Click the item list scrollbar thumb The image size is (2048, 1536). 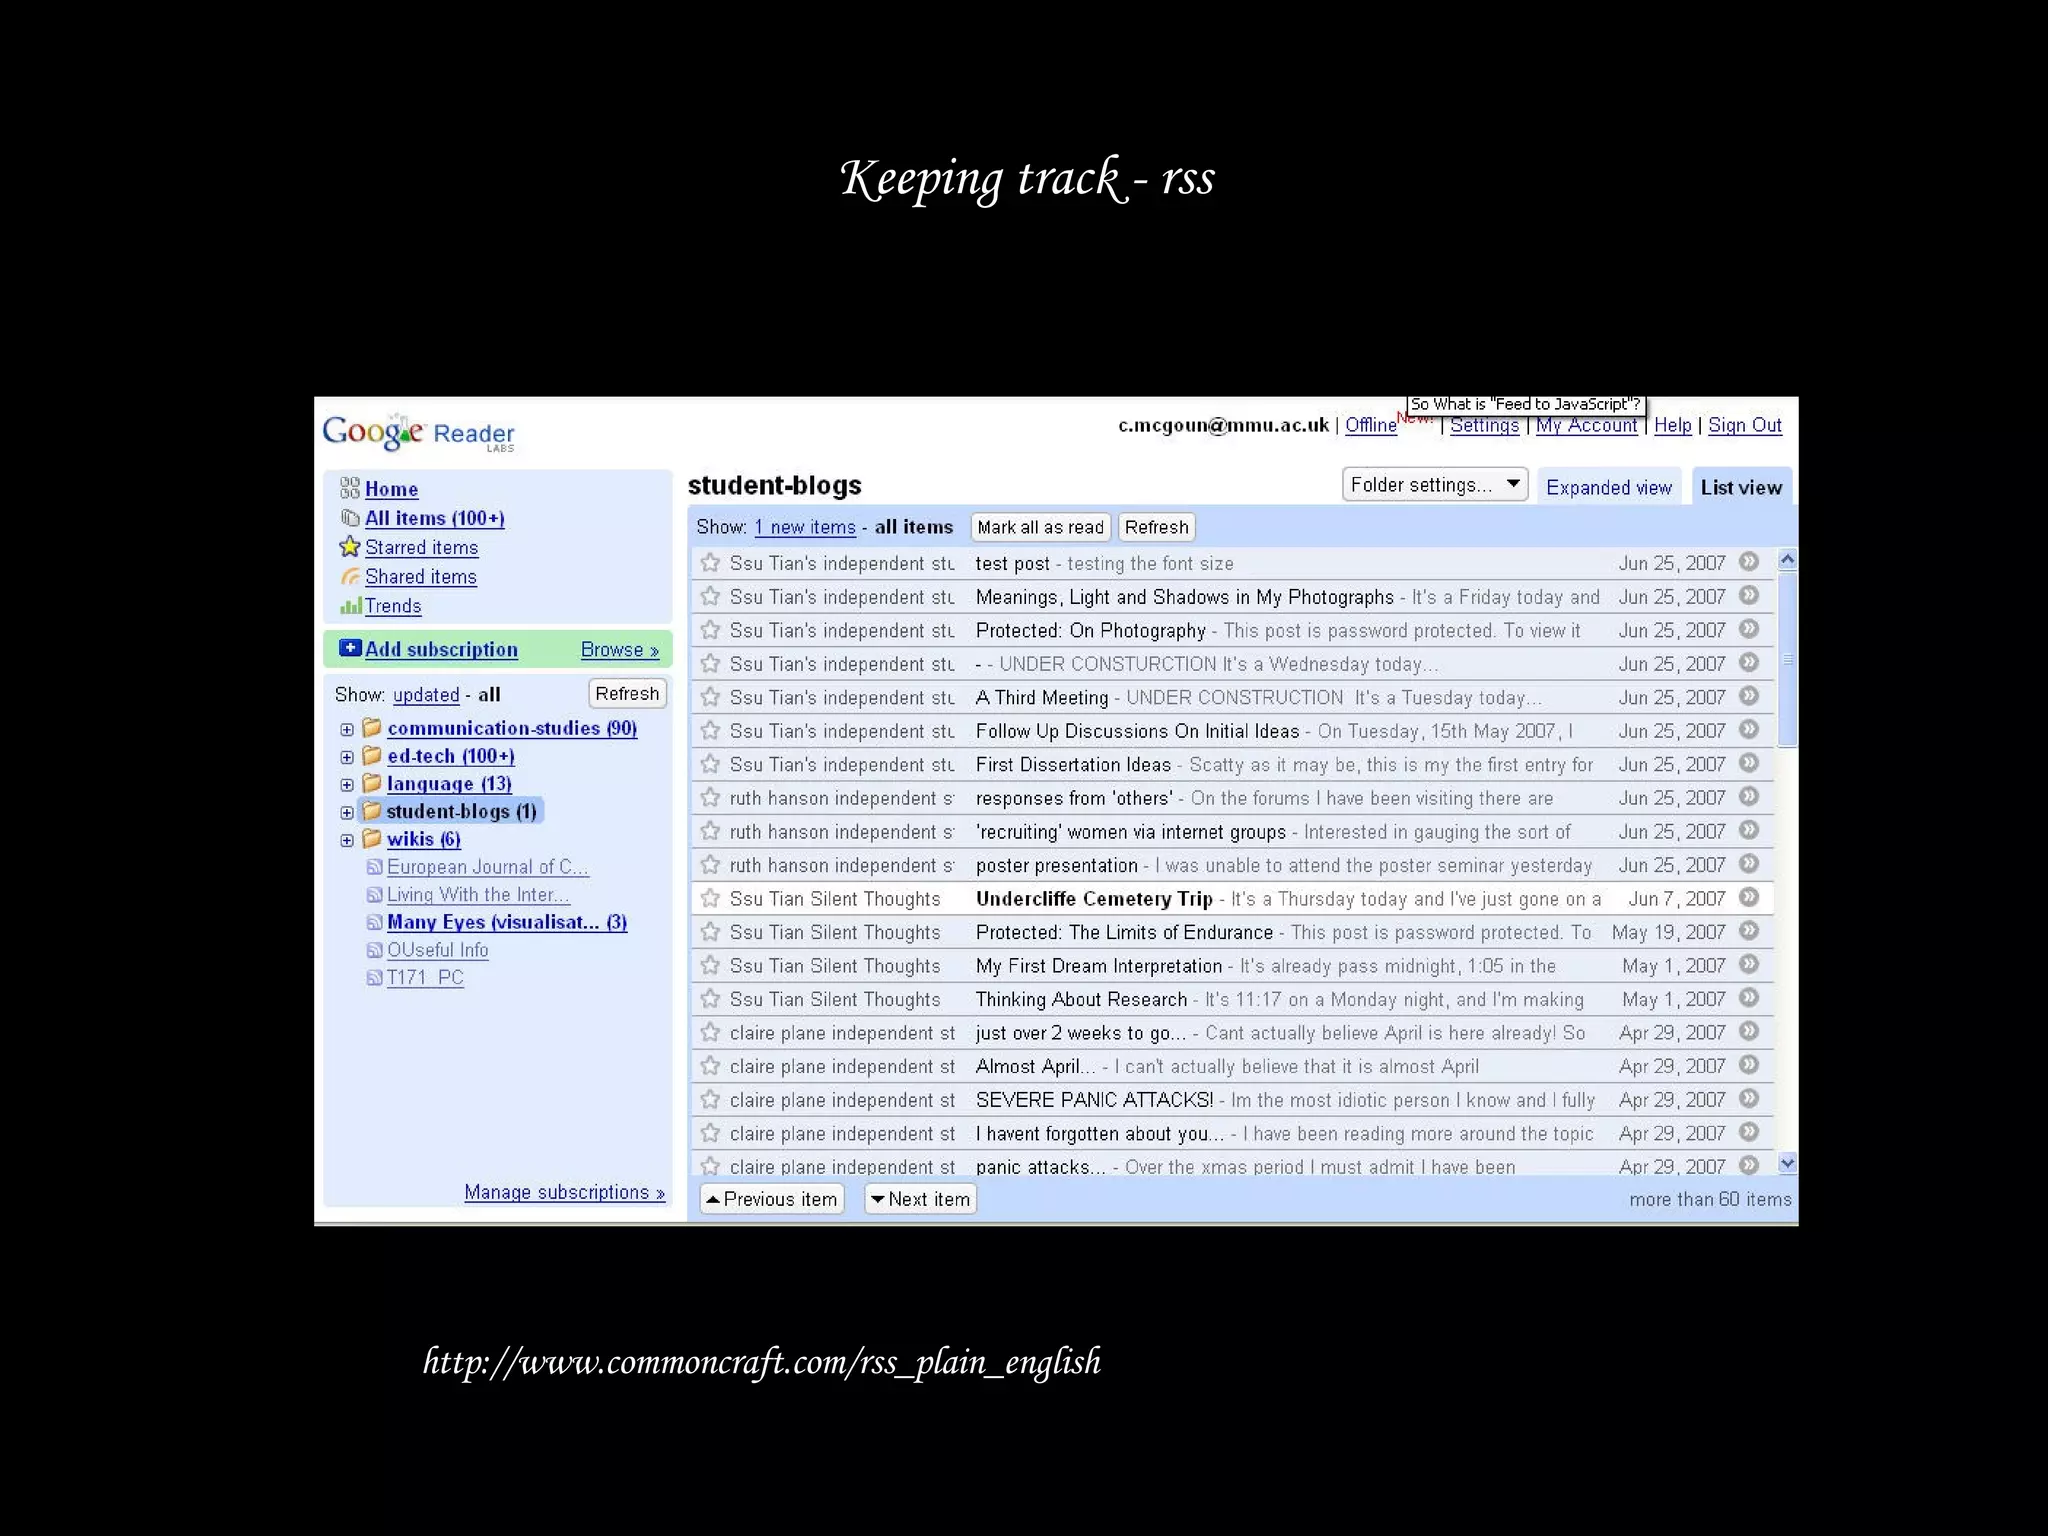pyautogui.click(x=1788, y=660)
